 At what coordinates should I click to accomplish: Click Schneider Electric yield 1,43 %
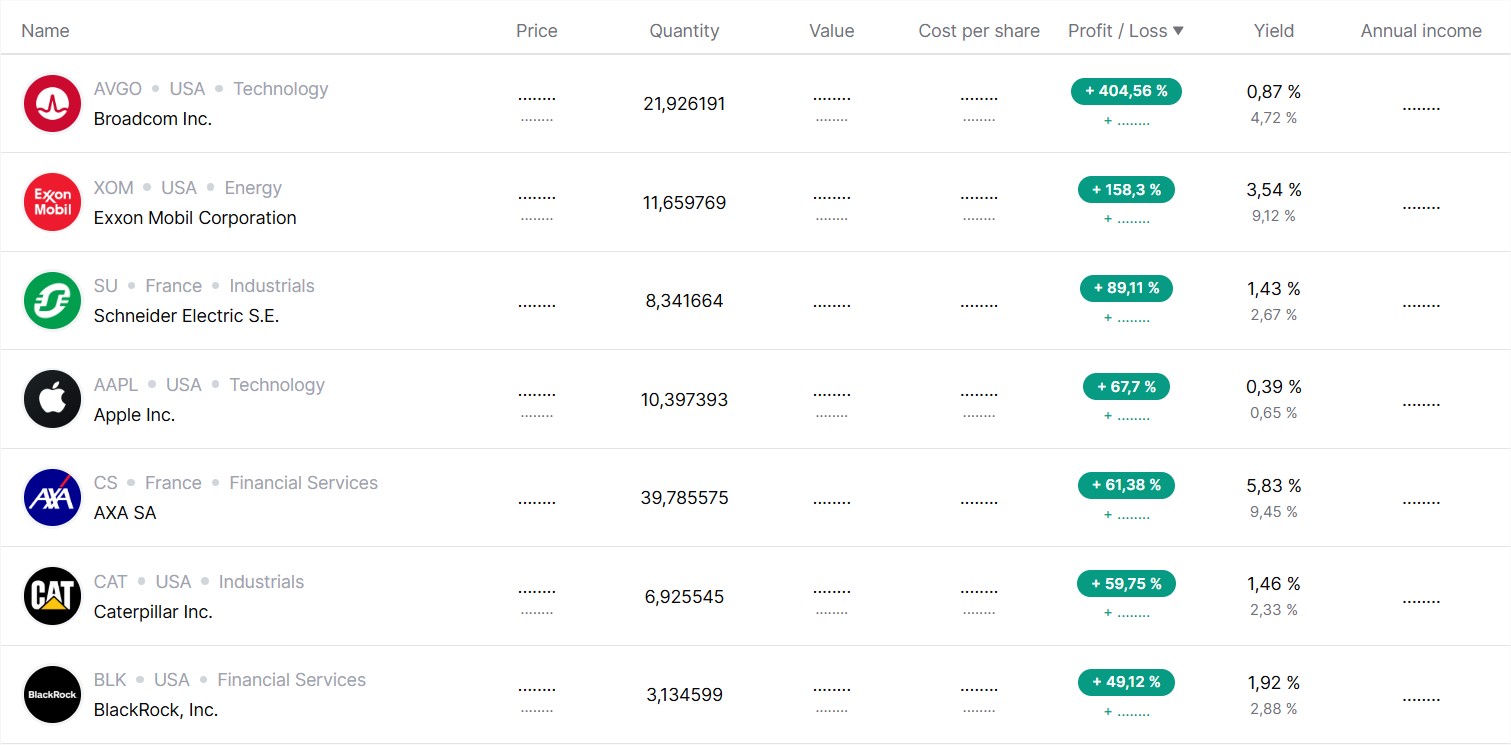click(1274, 289)
